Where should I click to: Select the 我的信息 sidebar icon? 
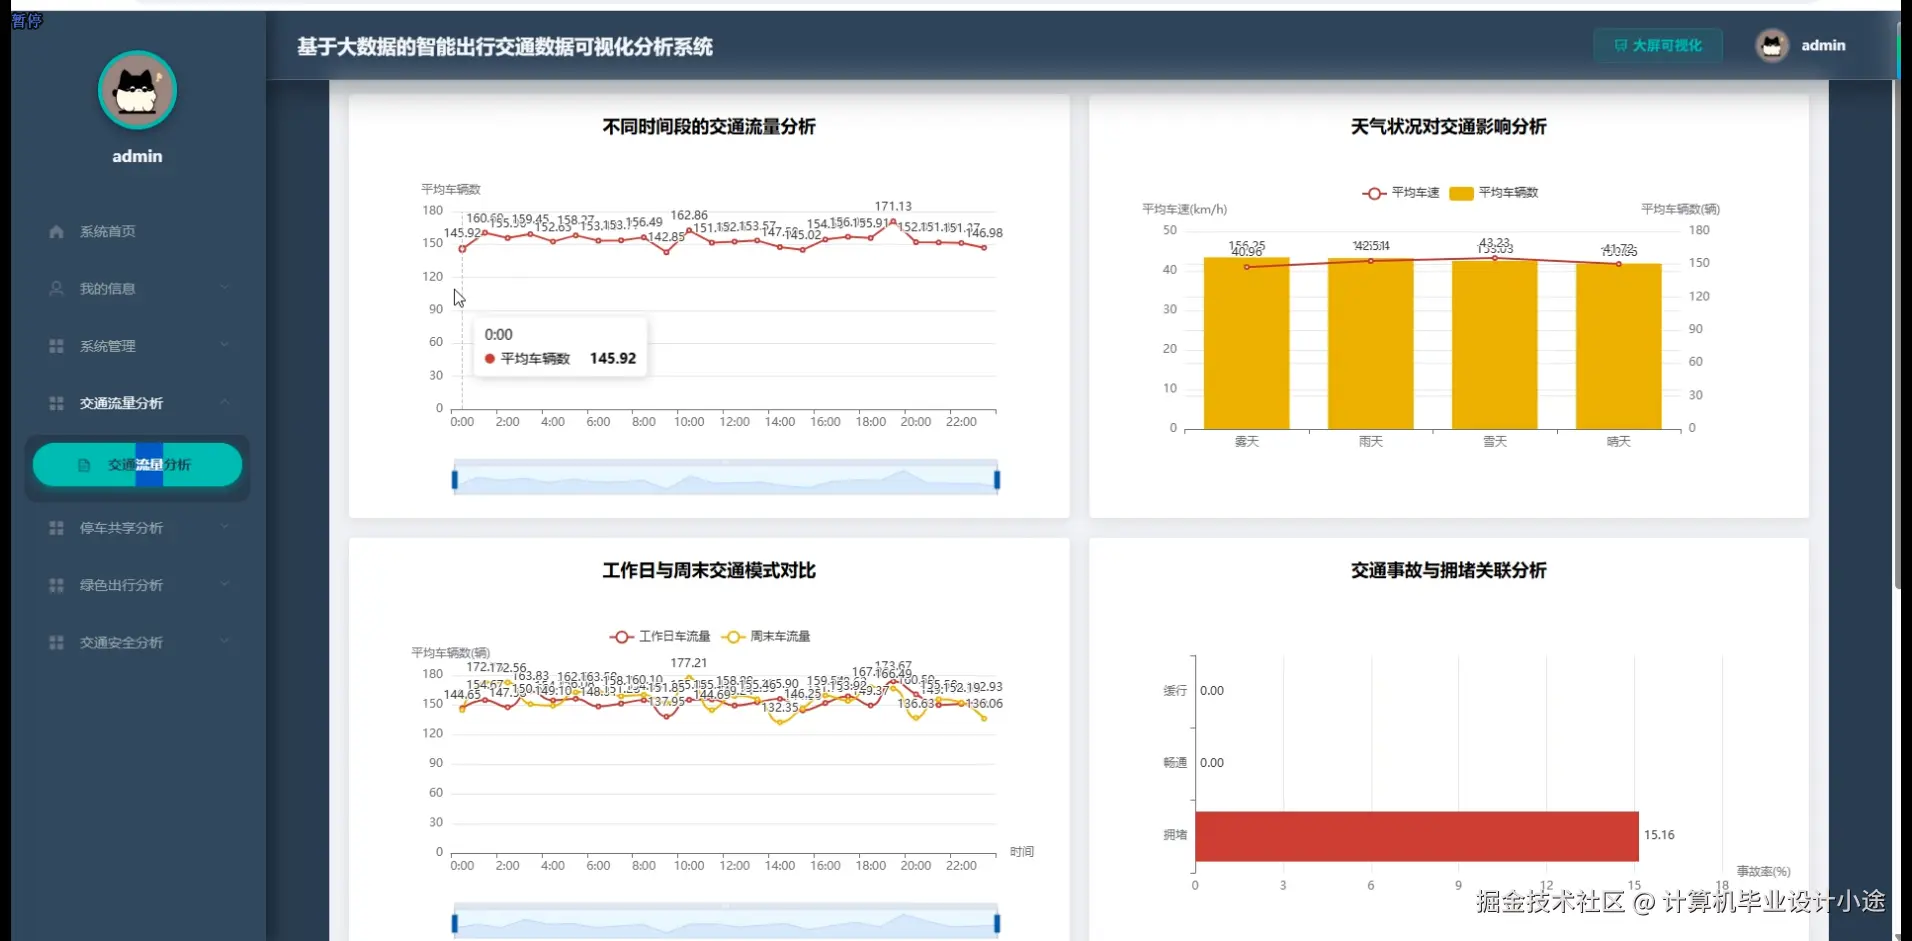[55, 288]
